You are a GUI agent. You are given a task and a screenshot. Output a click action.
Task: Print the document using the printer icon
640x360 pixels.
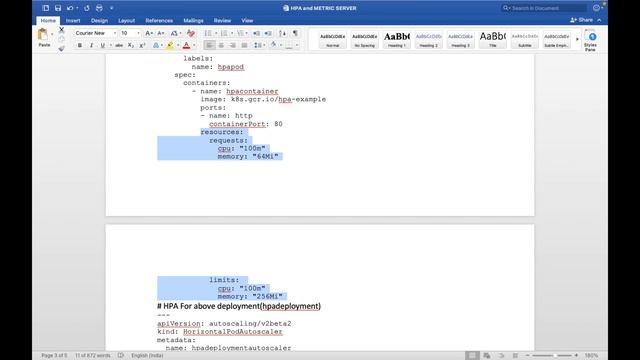click(x=99, y=8)
